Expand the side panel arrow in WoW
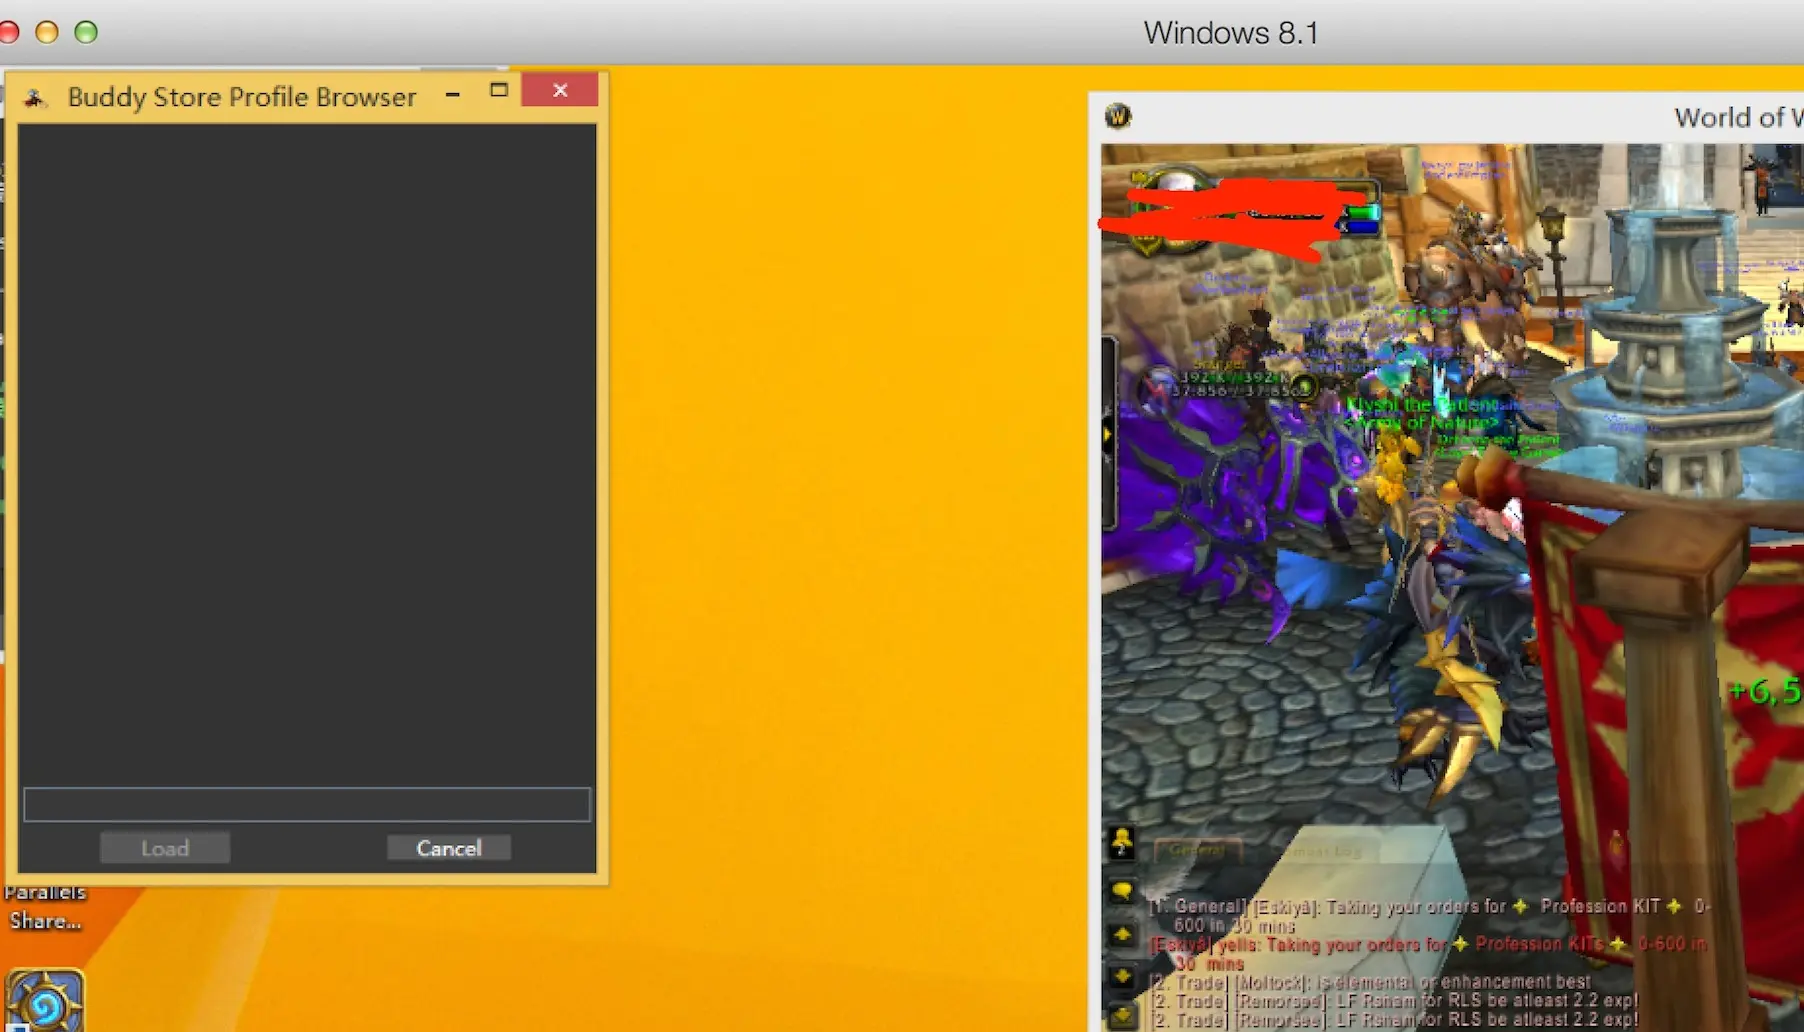 coord(1107,435)
